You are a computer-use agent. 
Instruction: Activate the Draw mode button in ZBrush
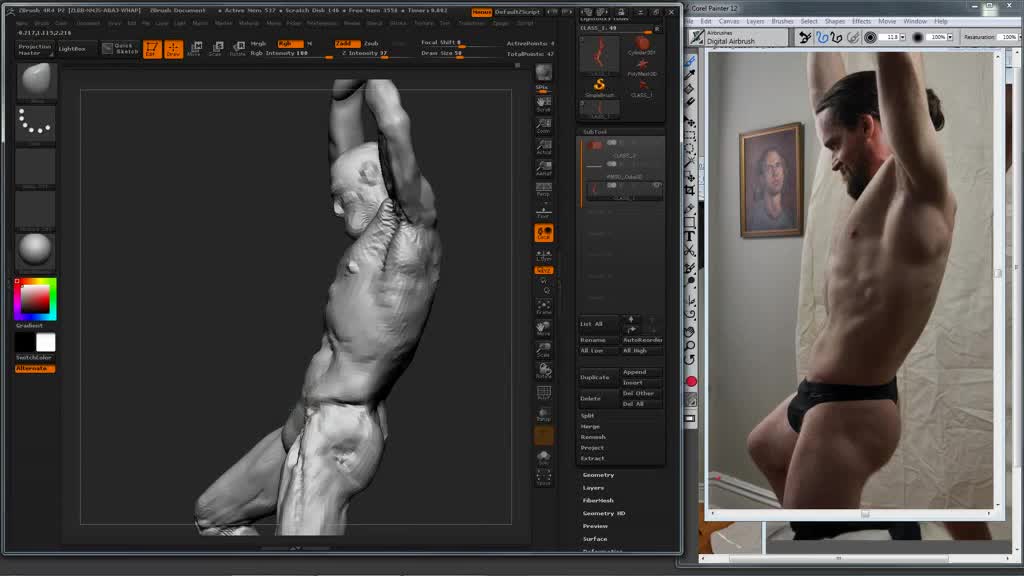coord(173,49)
